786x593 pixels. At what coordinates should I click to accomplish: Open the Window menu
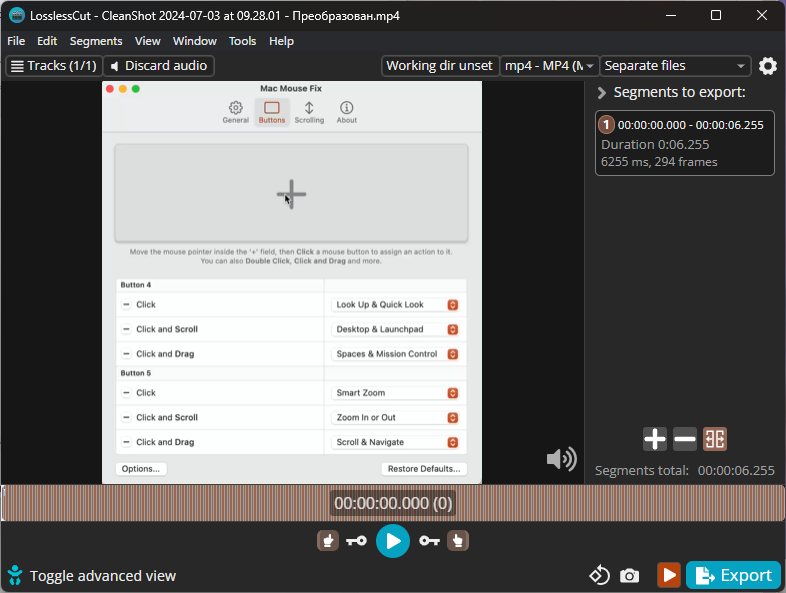coord(194,41)
